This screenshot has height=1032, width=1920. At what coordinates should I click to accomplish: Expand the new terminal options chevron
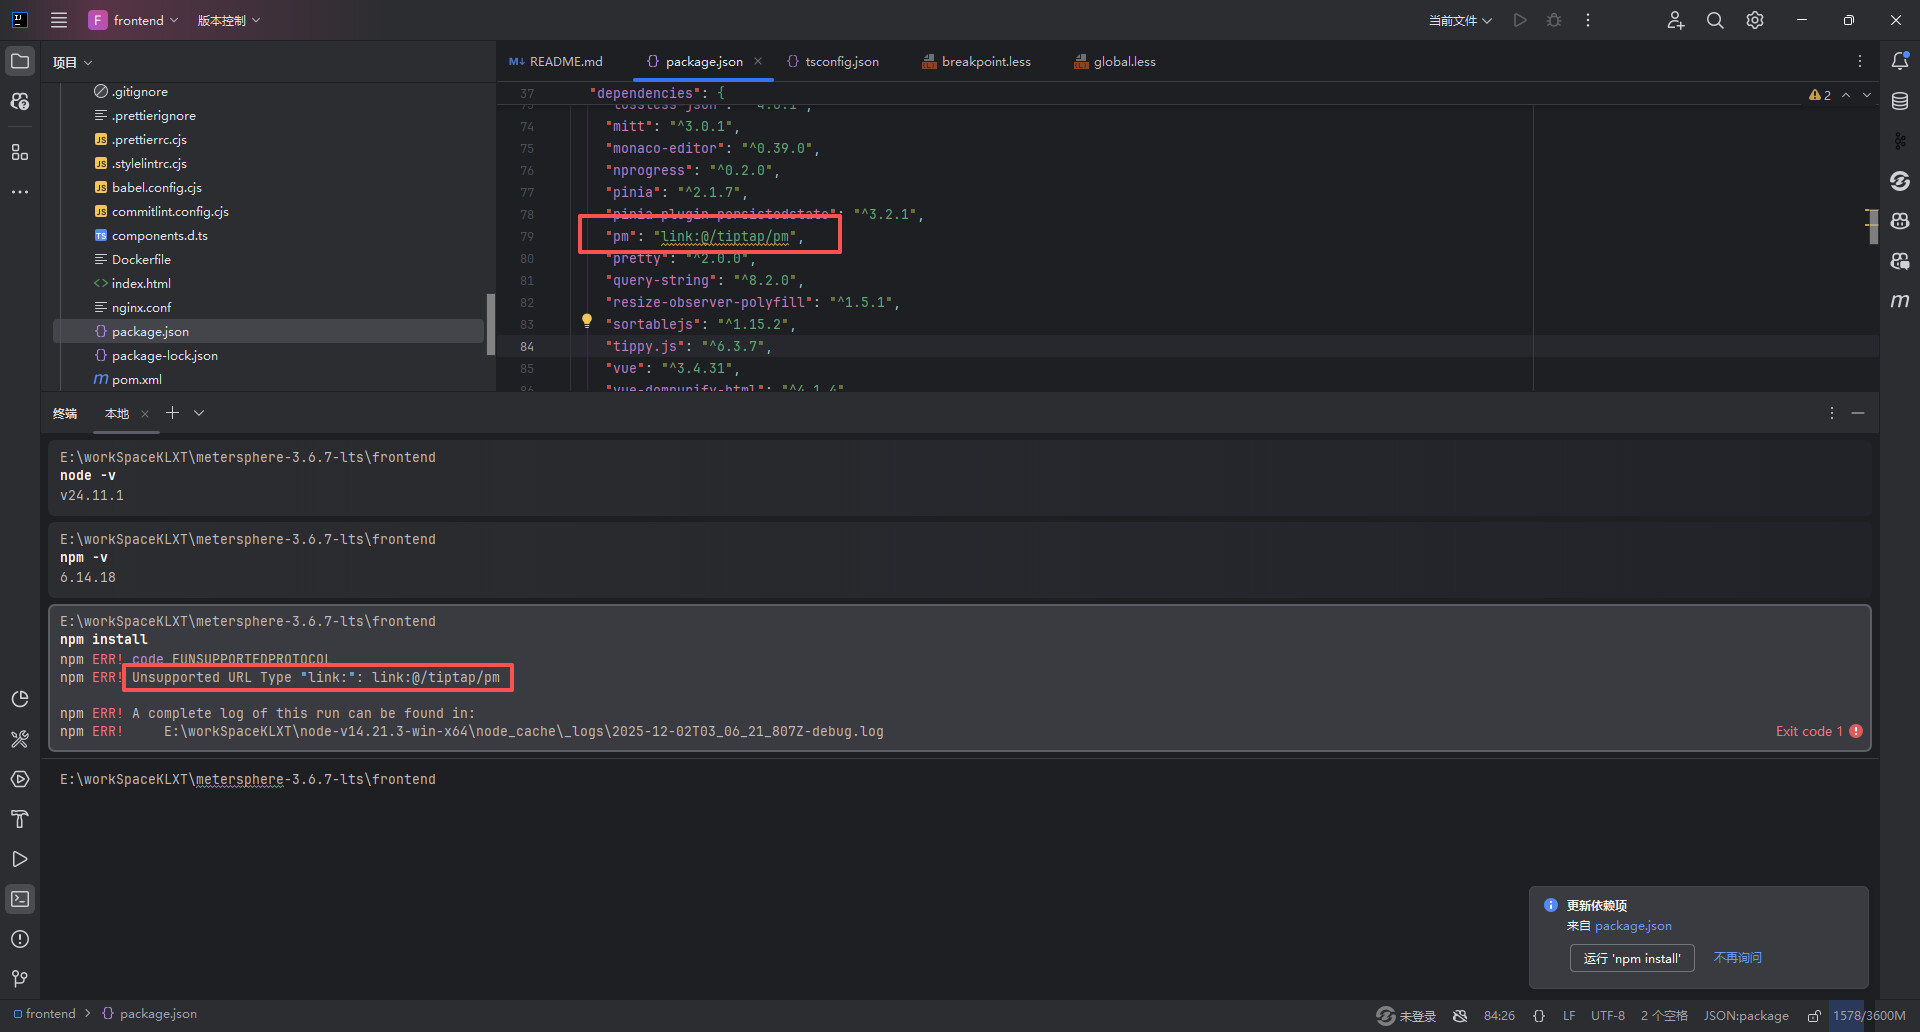coord(199,413)
